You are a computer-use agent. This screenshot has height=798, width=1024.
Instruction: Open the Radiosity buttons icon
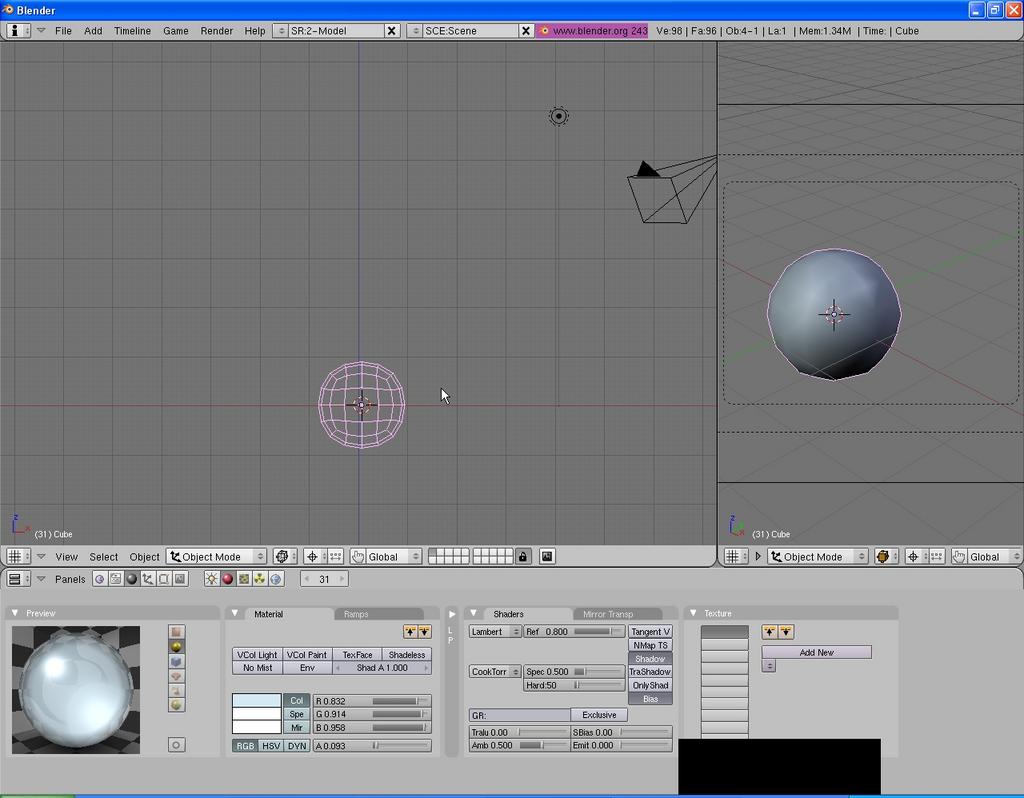(260, 579)
